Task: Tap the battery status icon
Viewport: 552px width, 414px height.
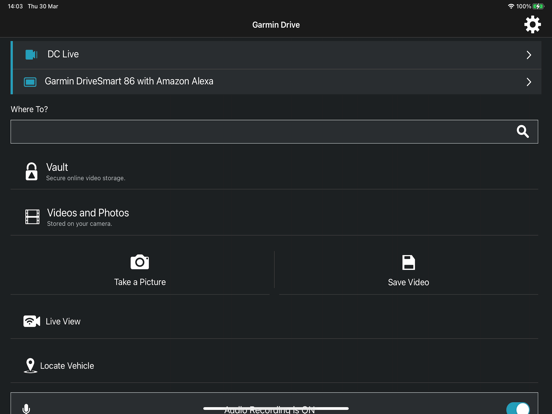Action: coord(538,6)
